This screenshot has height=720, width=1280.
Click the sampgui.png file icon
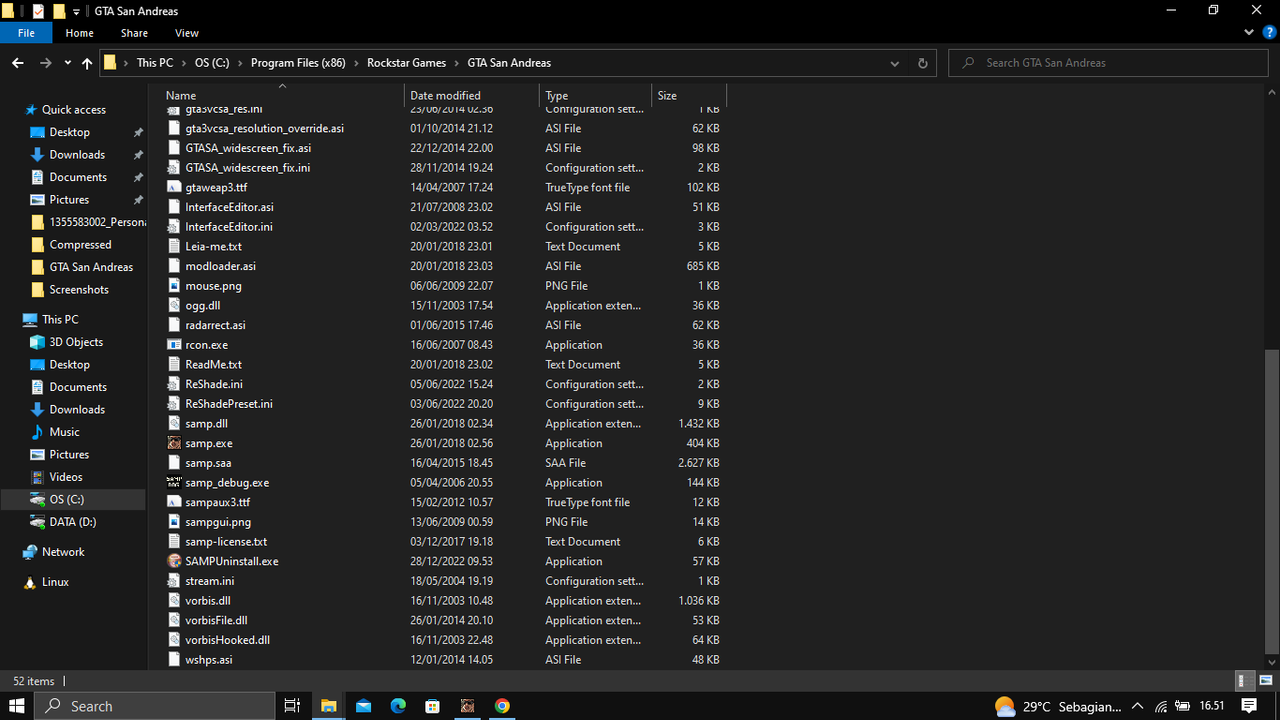(174, 522)
